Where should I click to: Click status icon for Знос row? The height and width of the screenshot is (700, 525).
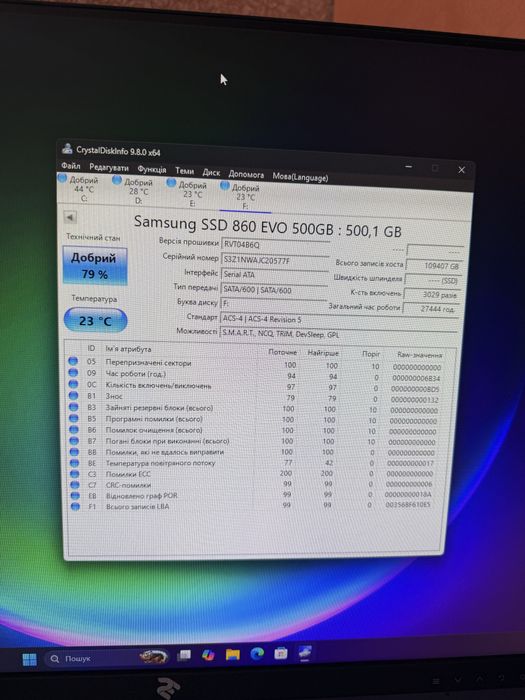74,396
